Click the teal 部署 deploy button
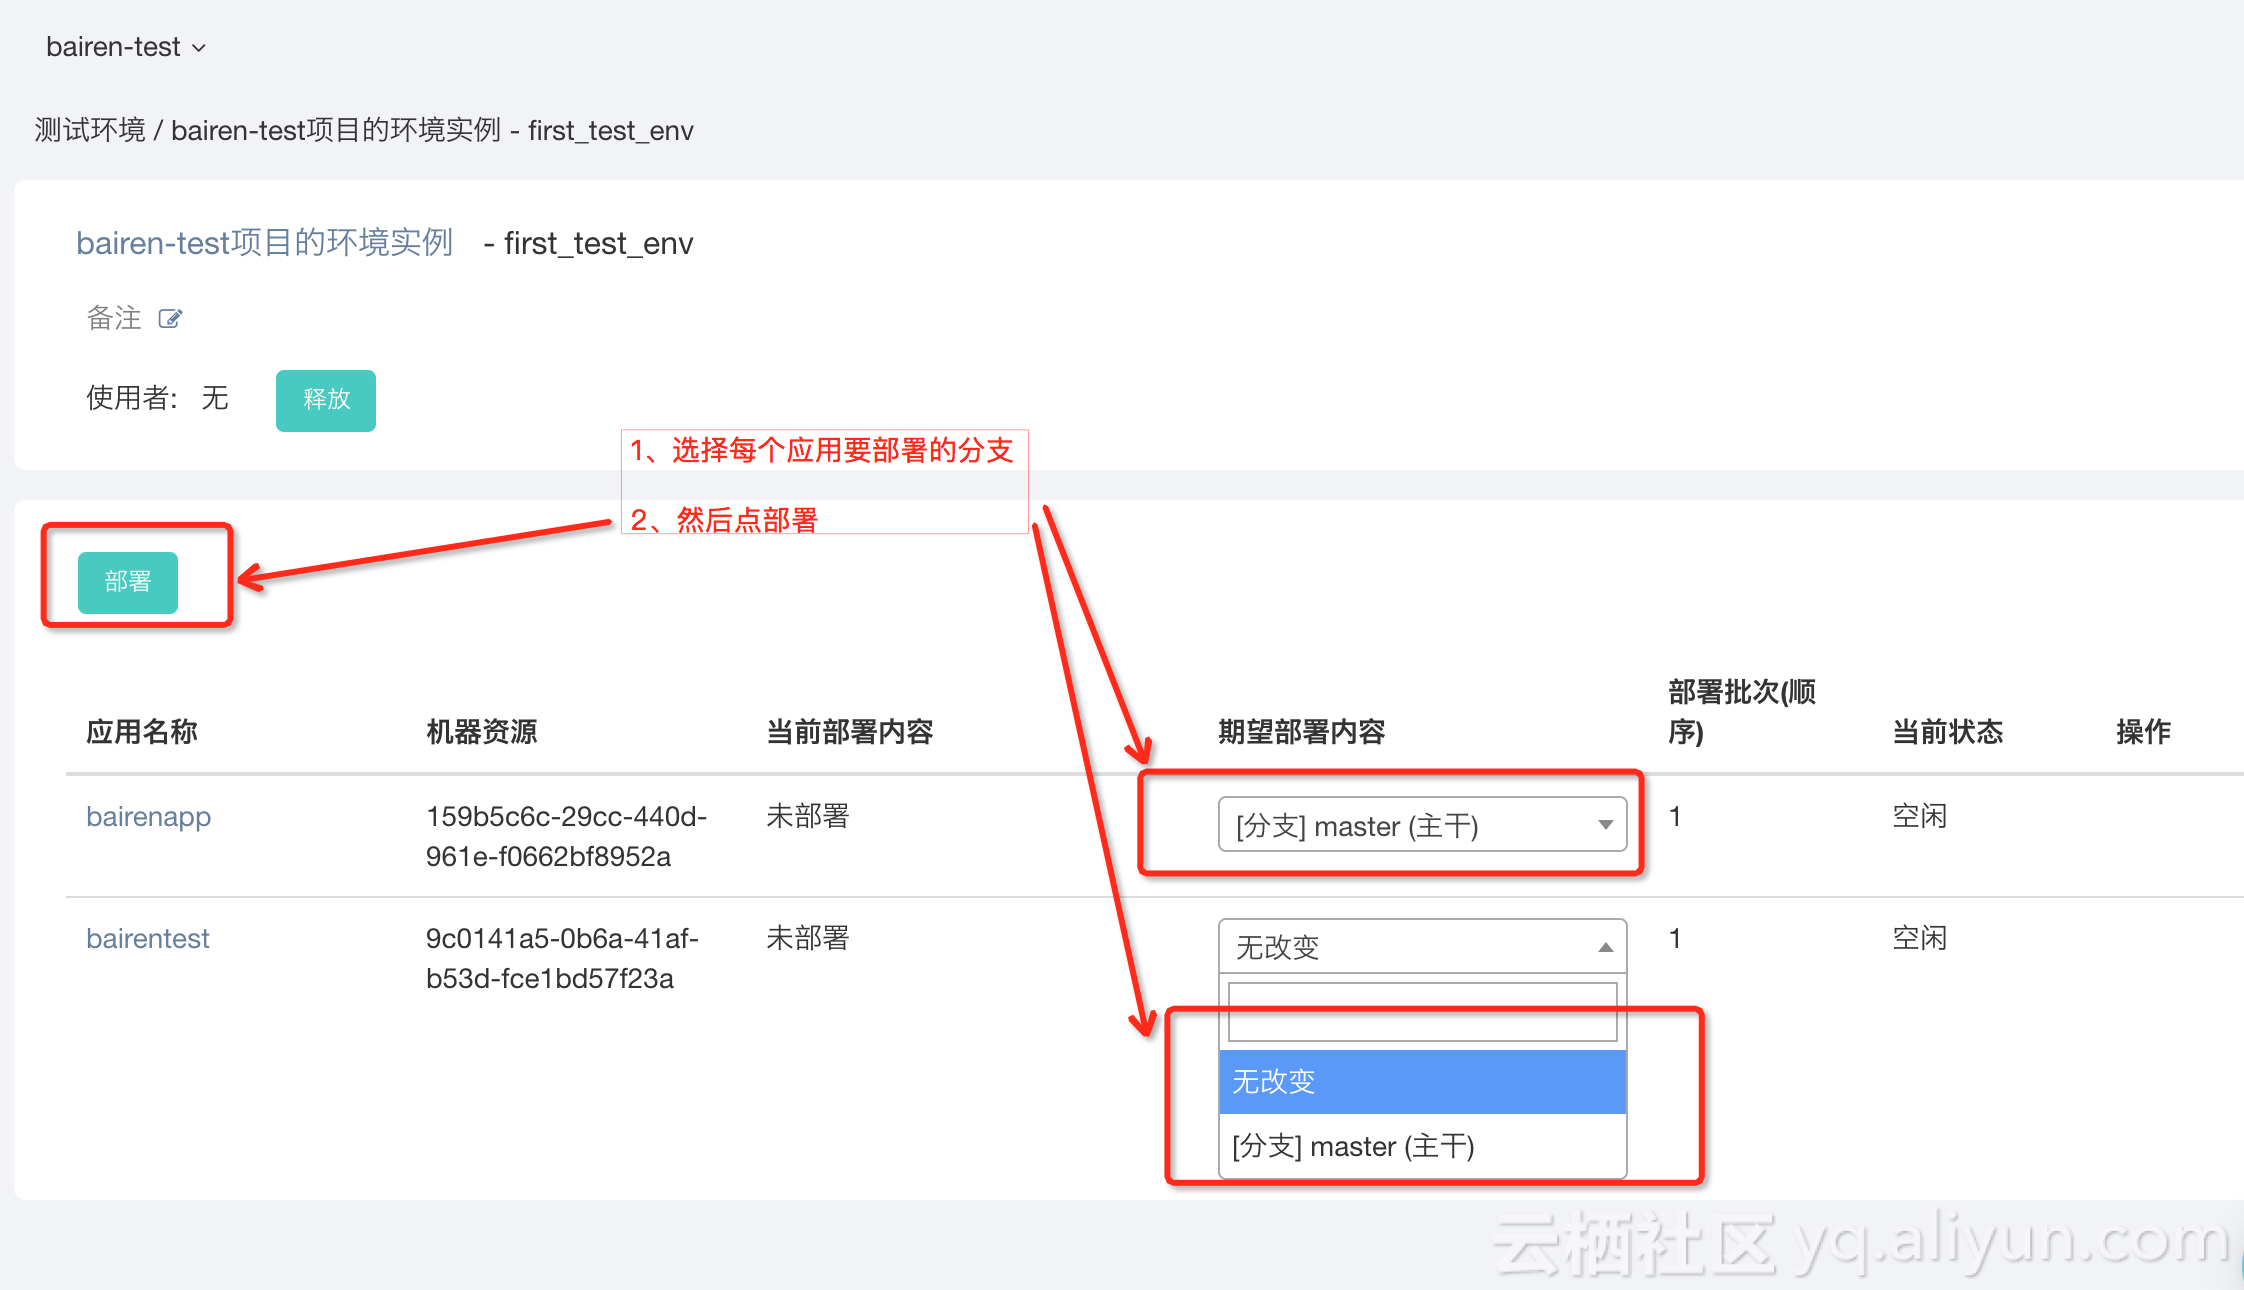 tap(128, 582)
